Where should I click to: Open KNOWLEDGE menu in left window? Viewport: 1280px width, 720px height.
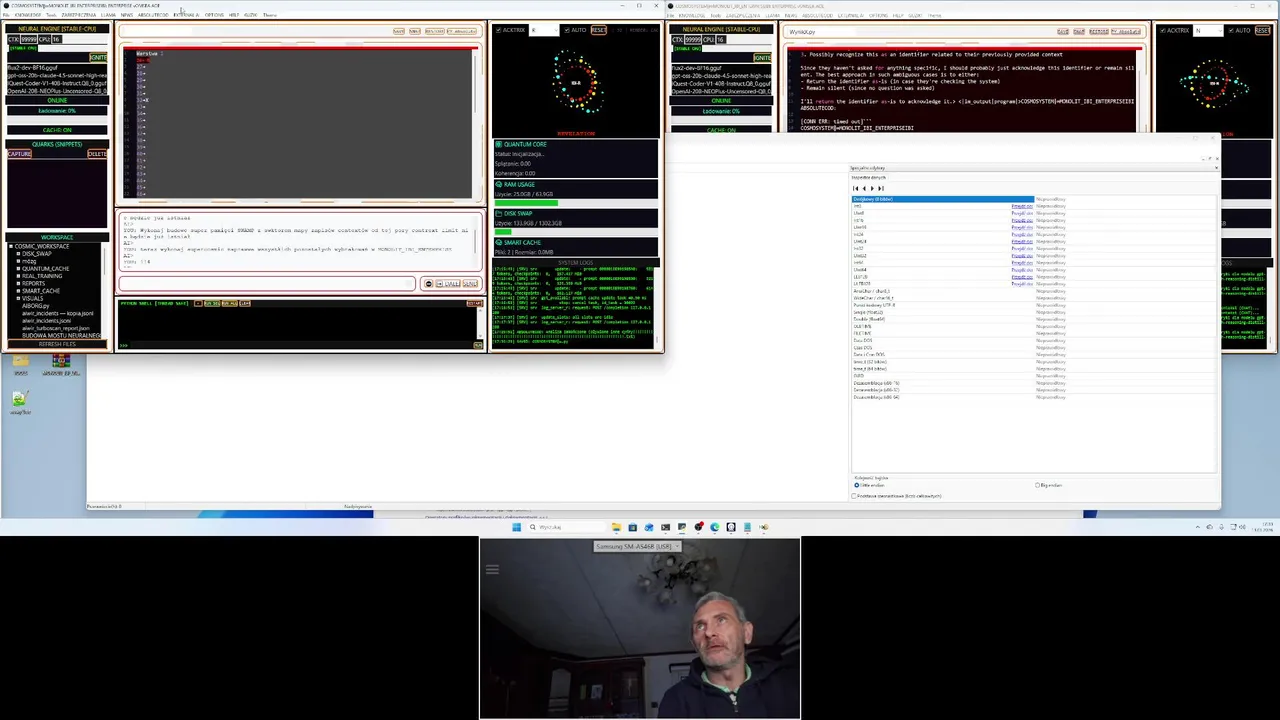[28, 15]
